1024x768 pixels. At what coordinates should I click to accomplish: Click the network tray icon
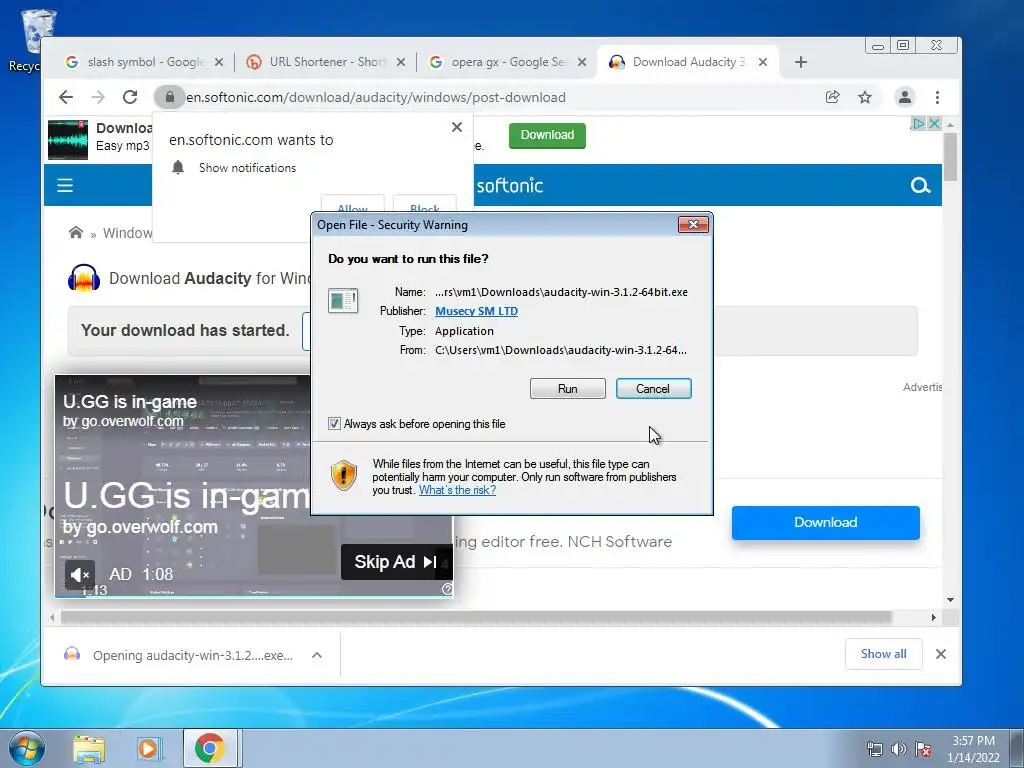click(874, 749)
